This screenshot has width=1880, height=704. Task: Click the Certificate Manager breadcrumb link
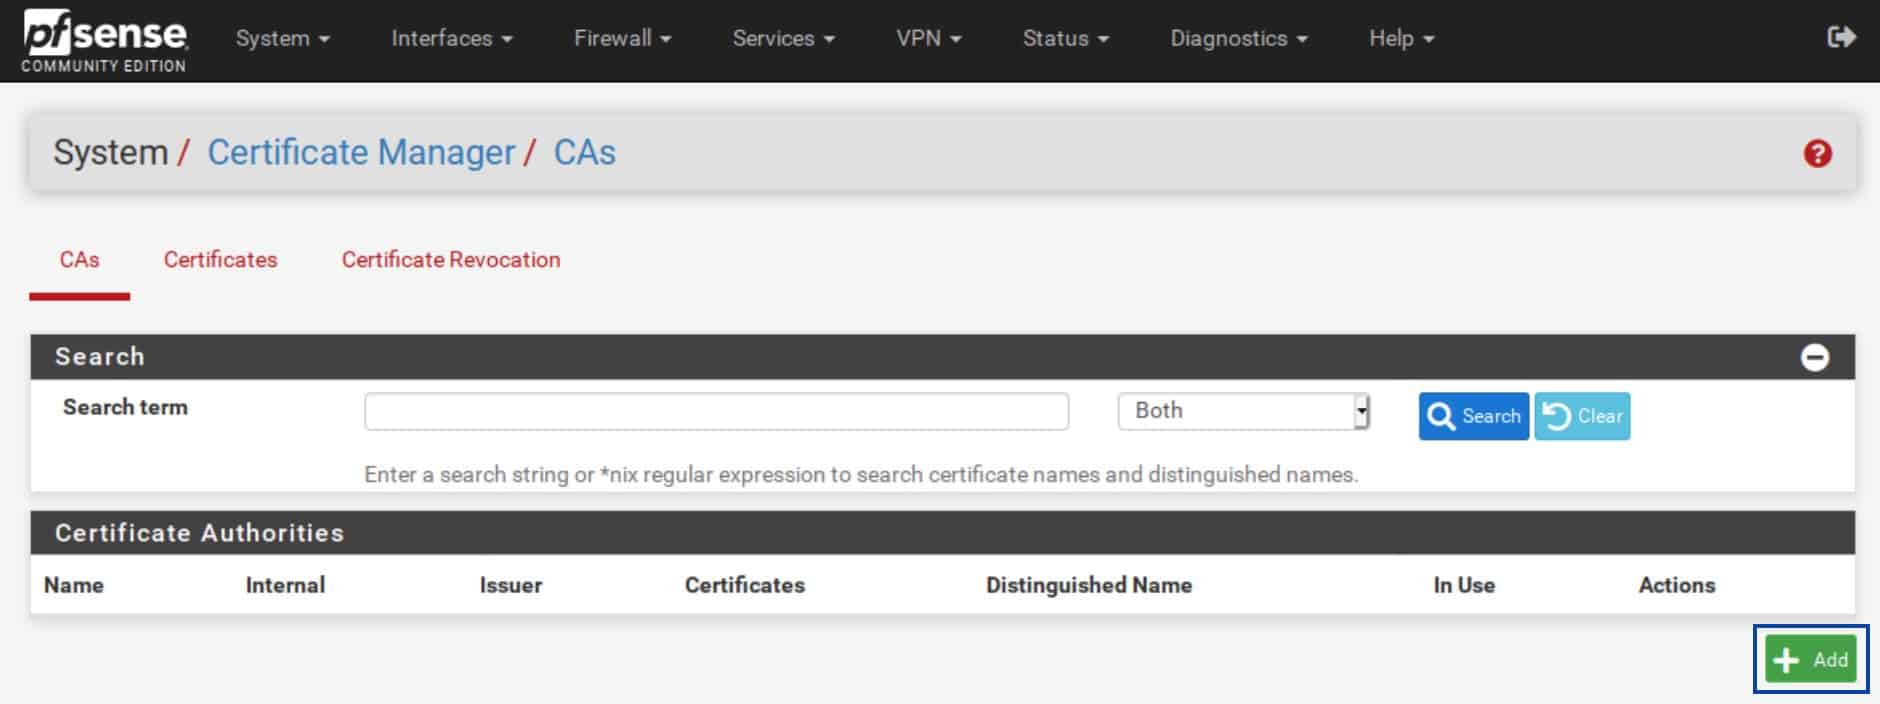tap(361, 152)
